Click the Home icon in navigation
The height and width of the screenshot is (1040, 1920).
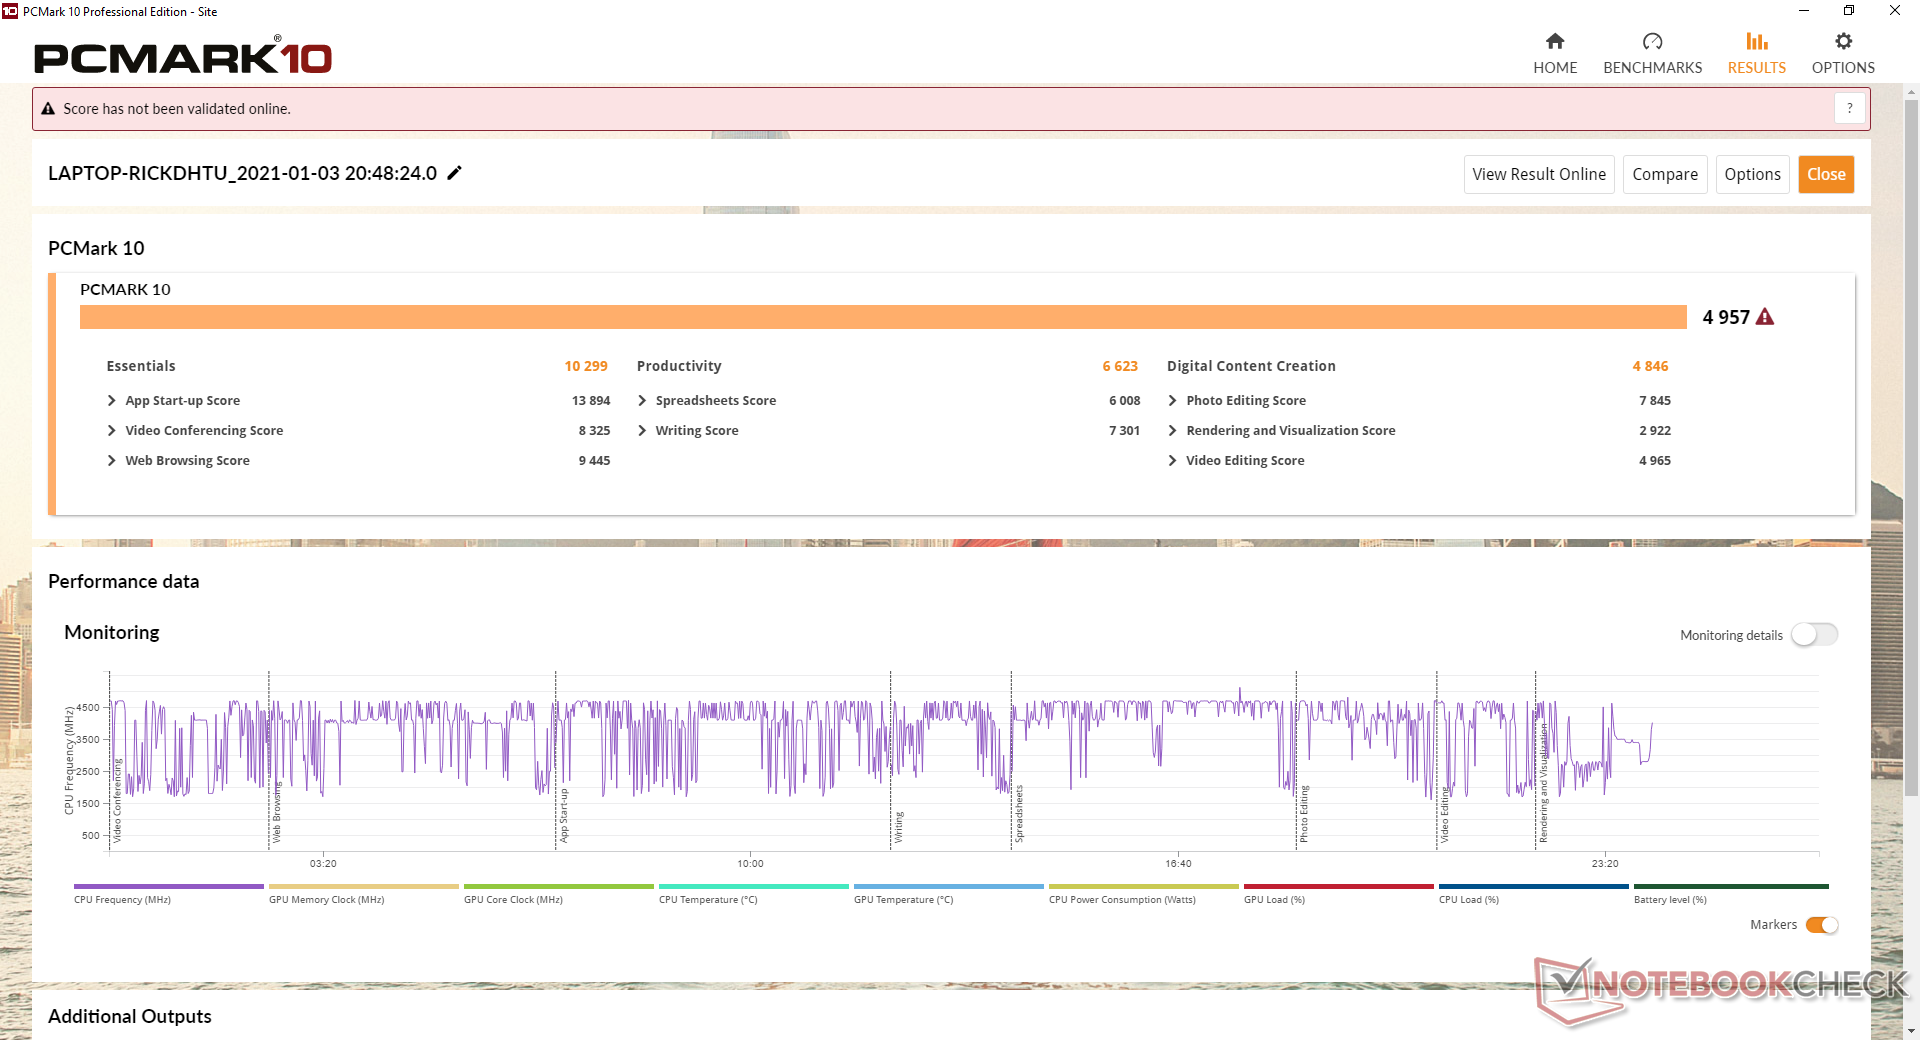1554,42
